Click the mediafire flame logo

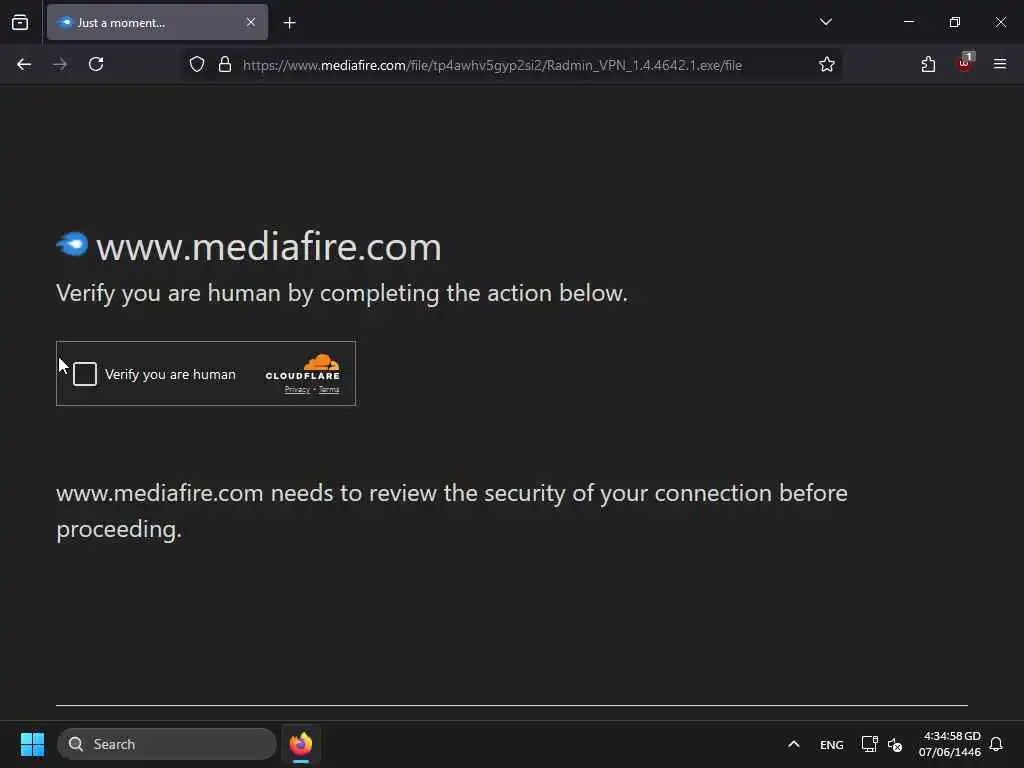click(x=72, y=244)
